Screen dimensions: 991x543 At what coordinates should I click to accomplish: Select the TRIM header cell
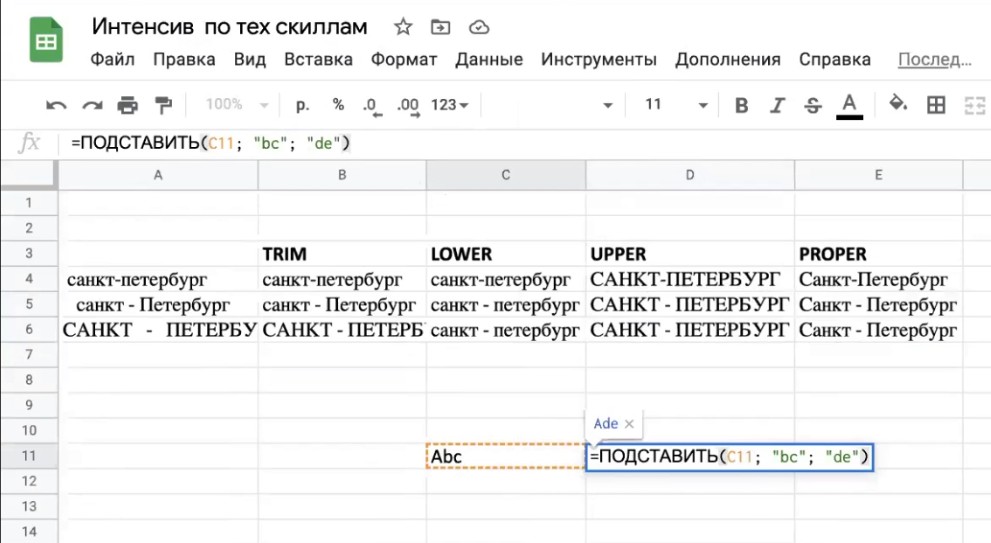[x=342, y=253]
